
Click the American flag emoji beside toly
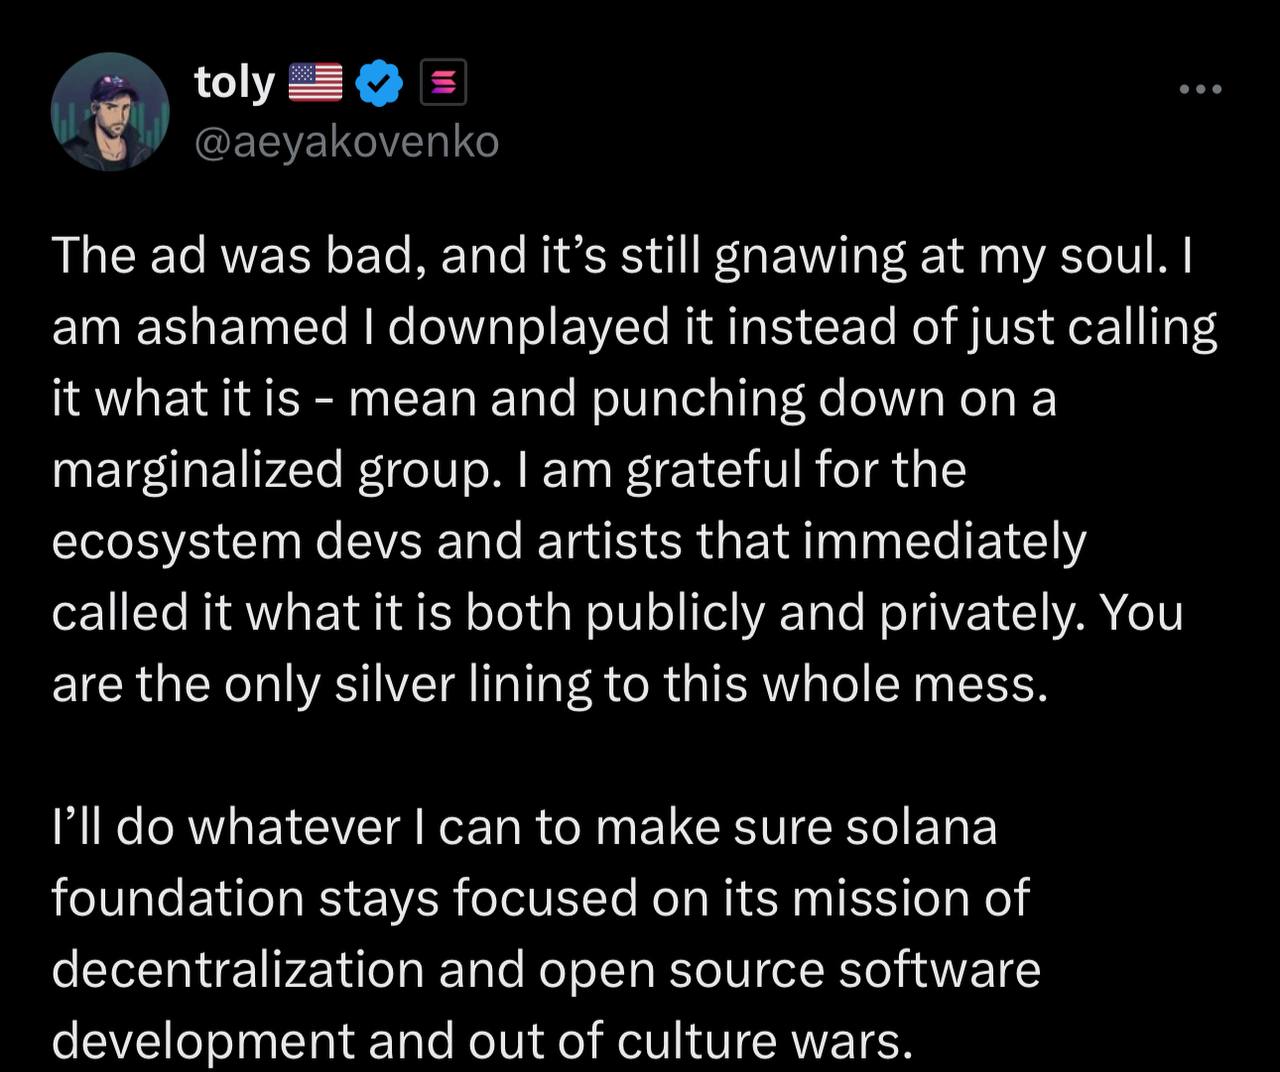coord(315,83)
